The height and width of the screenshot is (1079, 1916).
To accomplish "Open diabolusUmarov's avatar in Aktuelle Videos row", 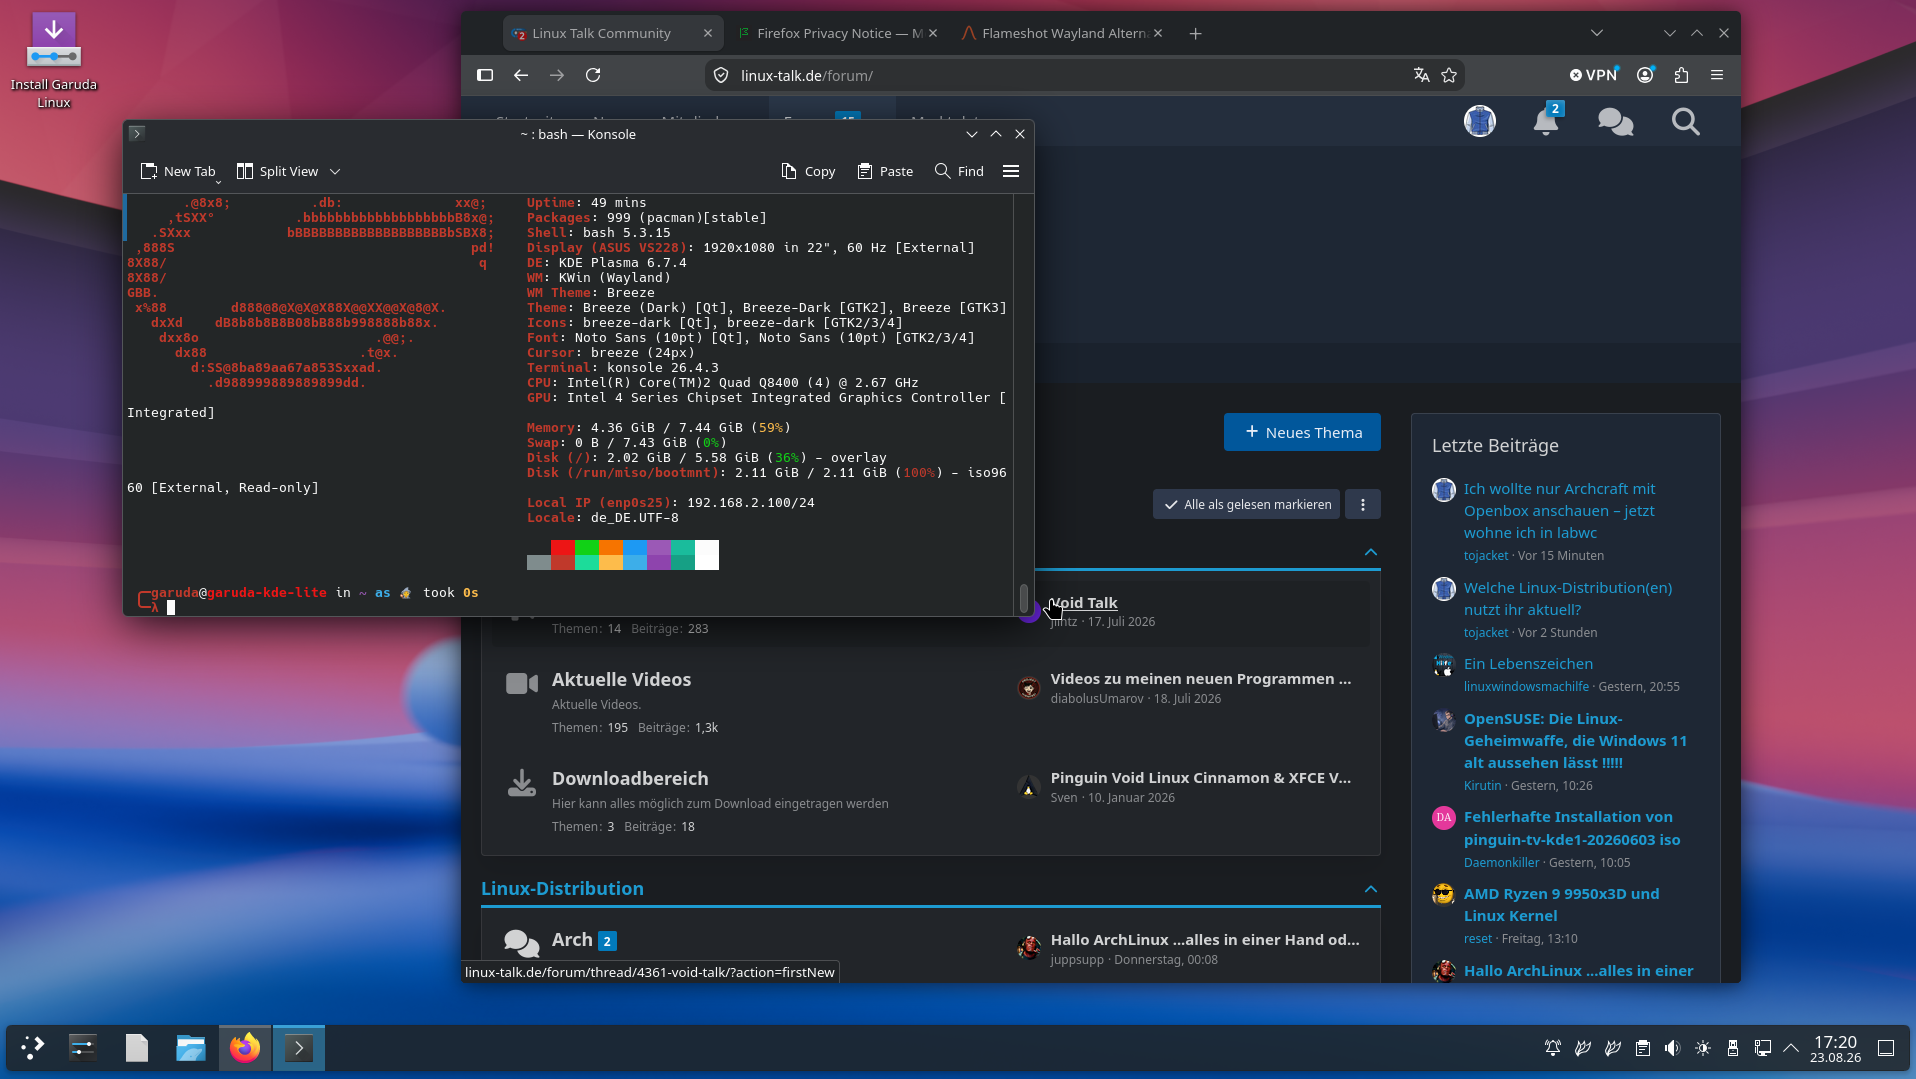I will click(x=1029, y=688).
